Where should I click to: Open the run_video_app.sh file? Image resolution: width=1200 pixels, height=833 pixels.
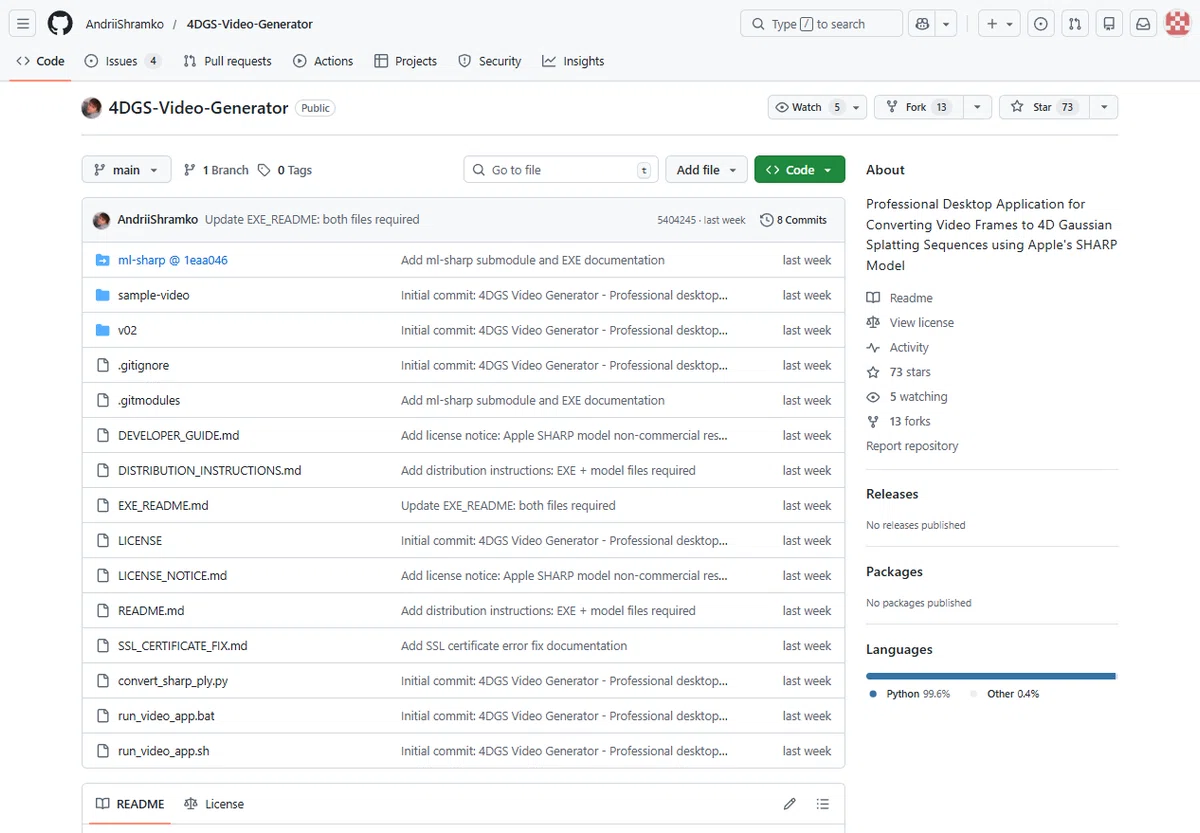(x=164, y=751)
